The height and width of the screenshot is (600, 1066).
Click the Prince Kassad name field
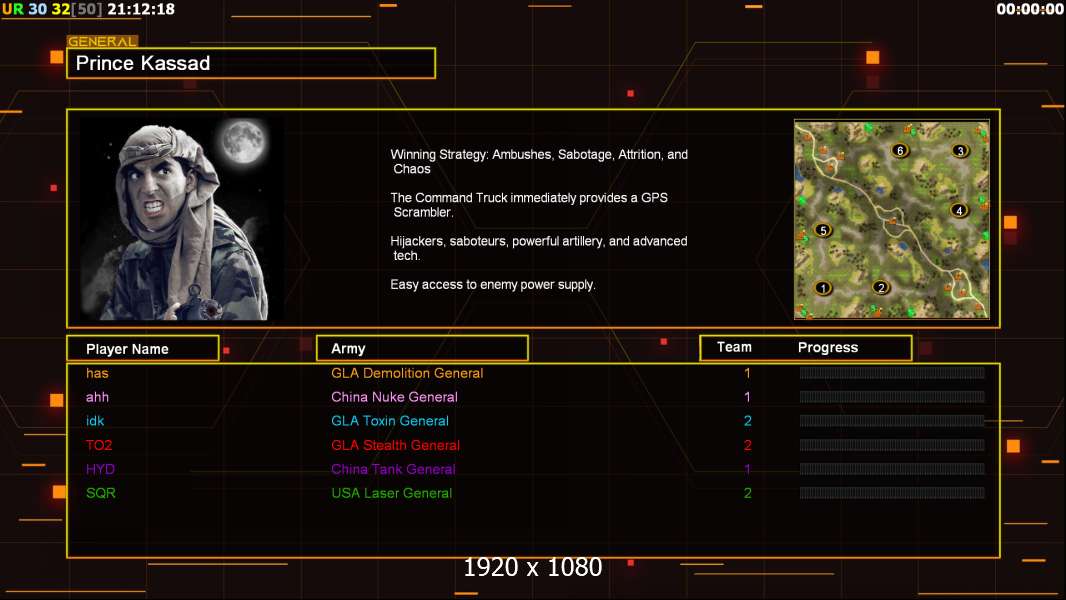click(251, 63)
